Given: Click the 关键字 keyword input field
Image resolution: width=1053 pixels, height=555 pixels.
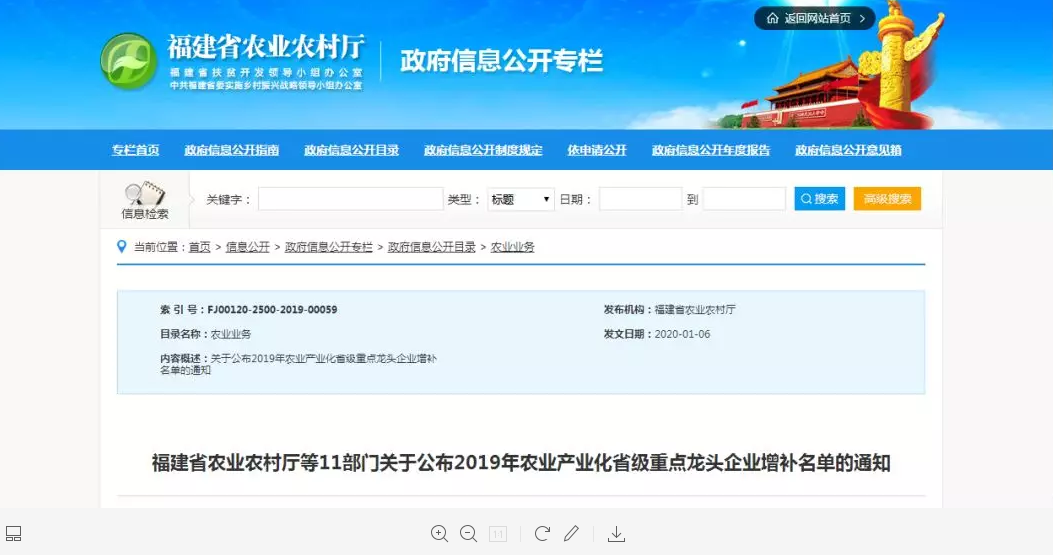Looking at the screenshot, I should pyautogui.click(x=350, y=199).
